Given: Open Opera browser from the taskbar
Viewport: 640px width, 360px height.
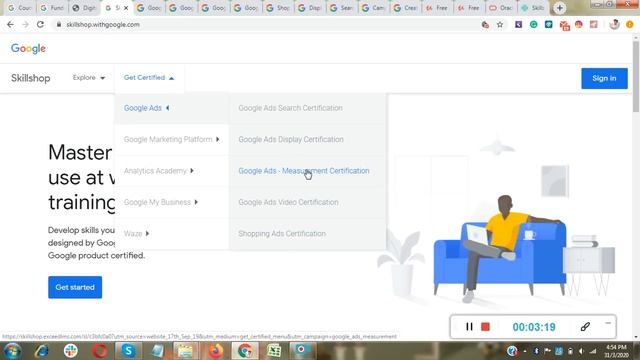Looking at the screenshot, I should pos(99,351).
